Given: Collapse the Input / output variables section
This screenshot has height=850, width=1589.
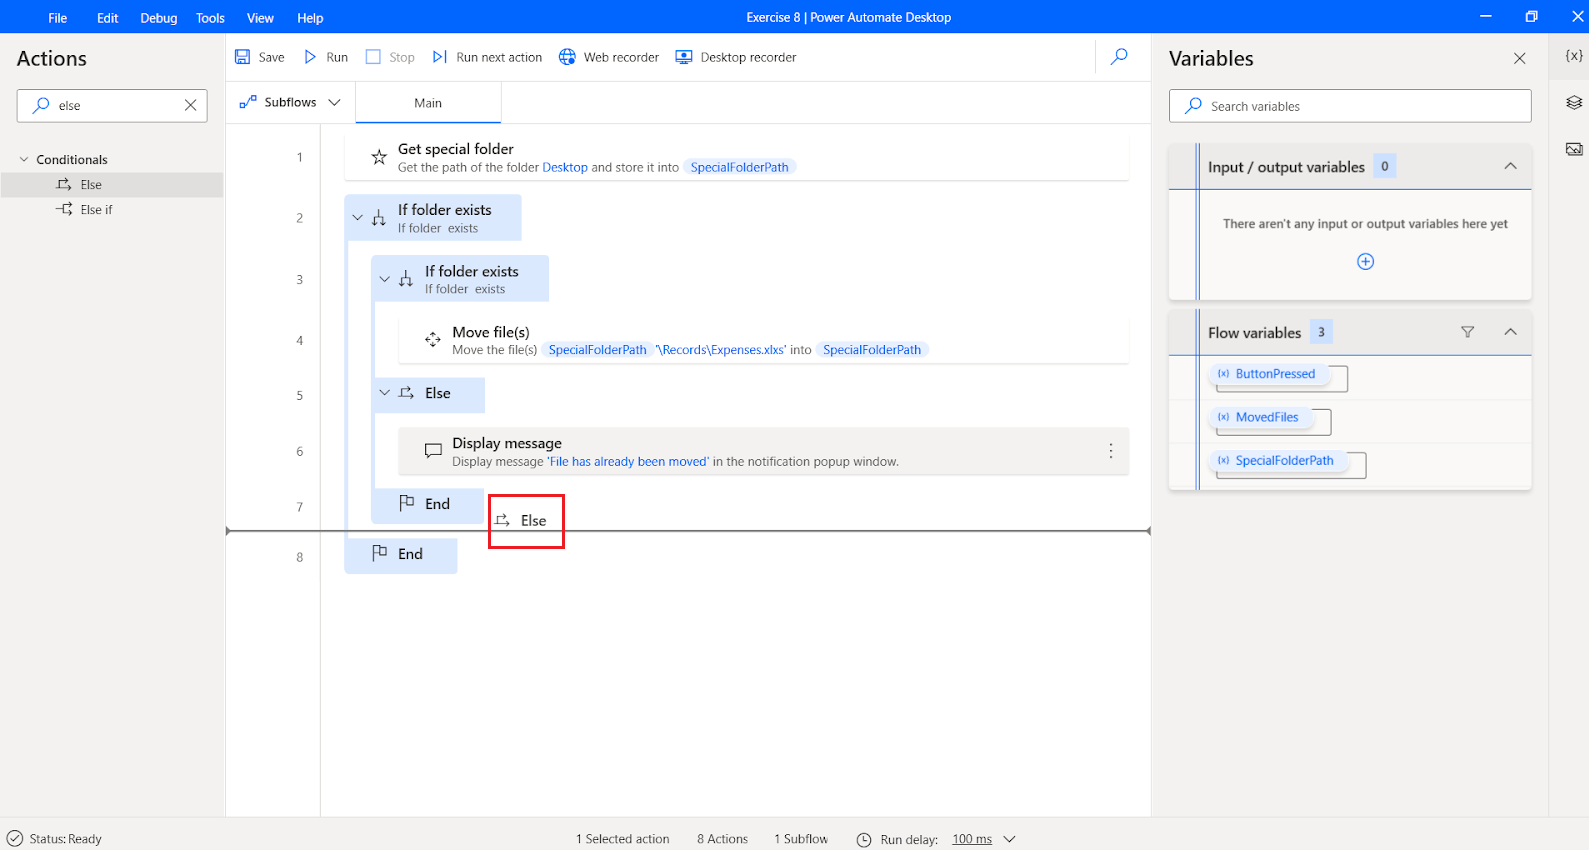Looking at the screenshot, I should [1511, 166].
